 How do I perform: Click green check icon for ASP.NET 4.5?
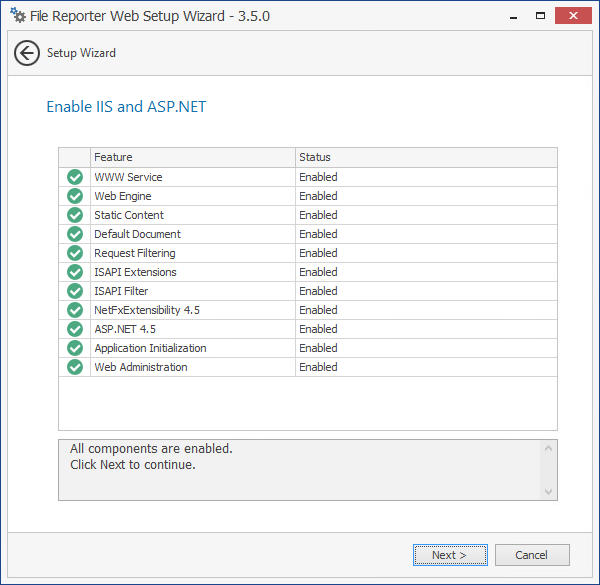pyautogui.click(x=75, y=329)
